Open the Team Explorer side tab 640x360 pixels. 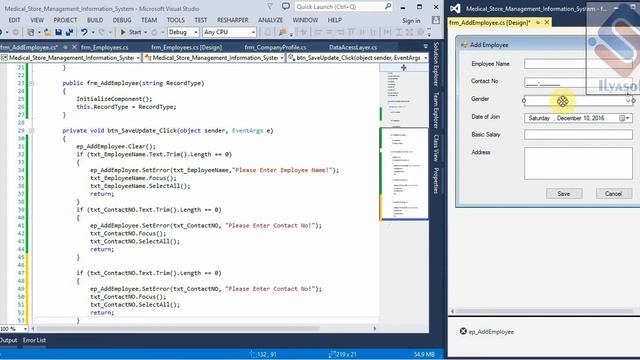(436, 110)
